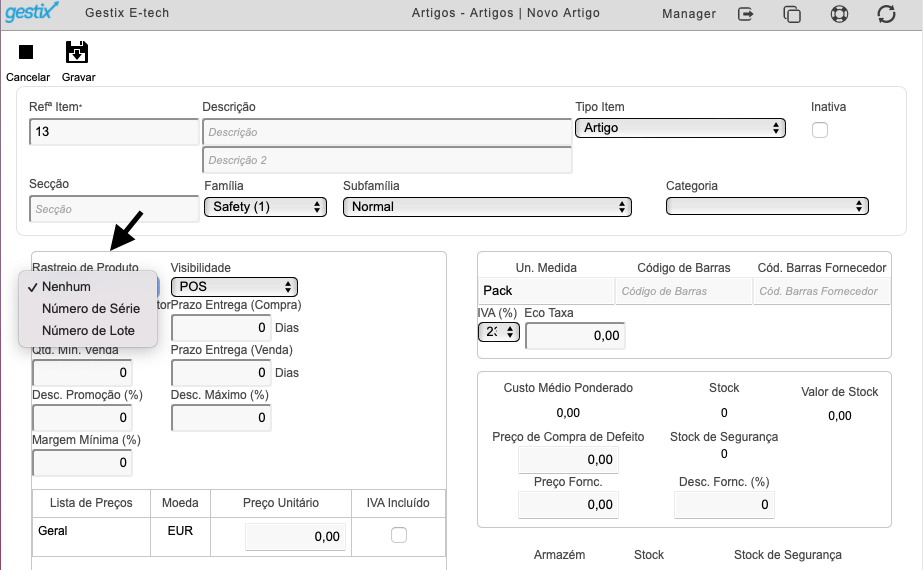Click the logout exit icon in header
The image size is (923, 570).
[745, 14]
